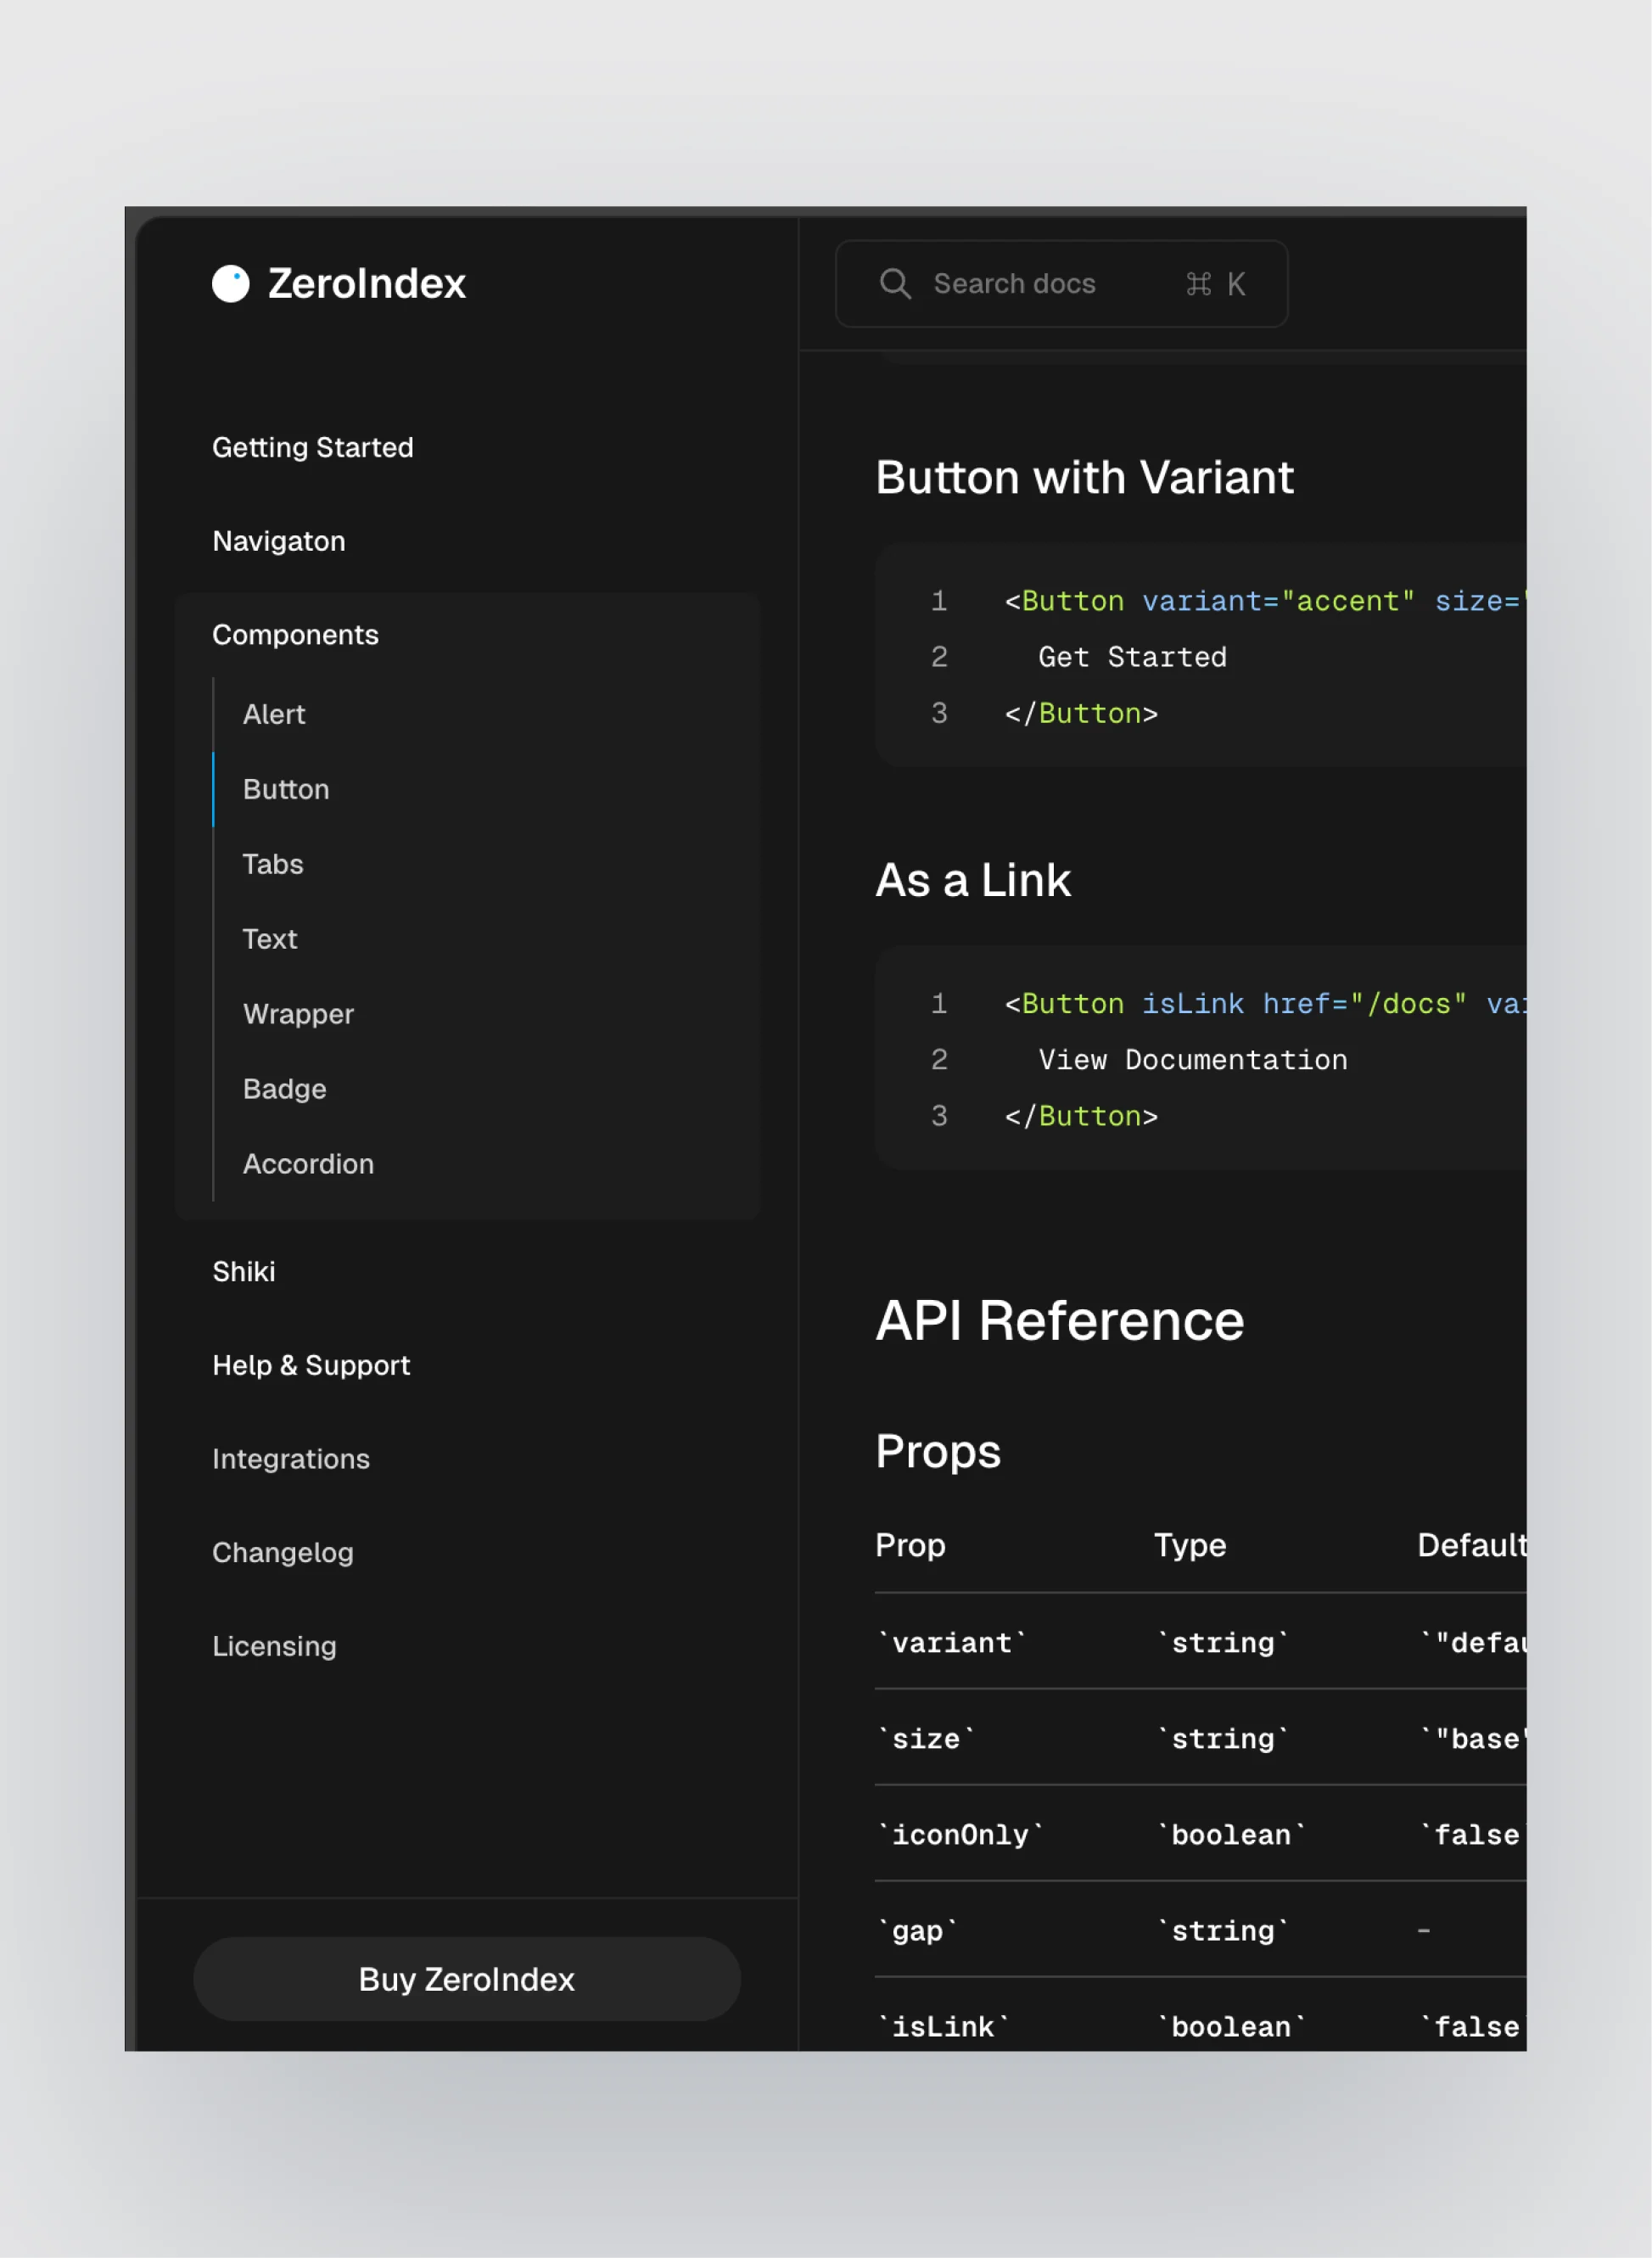1652x2258 pixels.
Task: Open Help & Support
Action: pos(311,1365)
